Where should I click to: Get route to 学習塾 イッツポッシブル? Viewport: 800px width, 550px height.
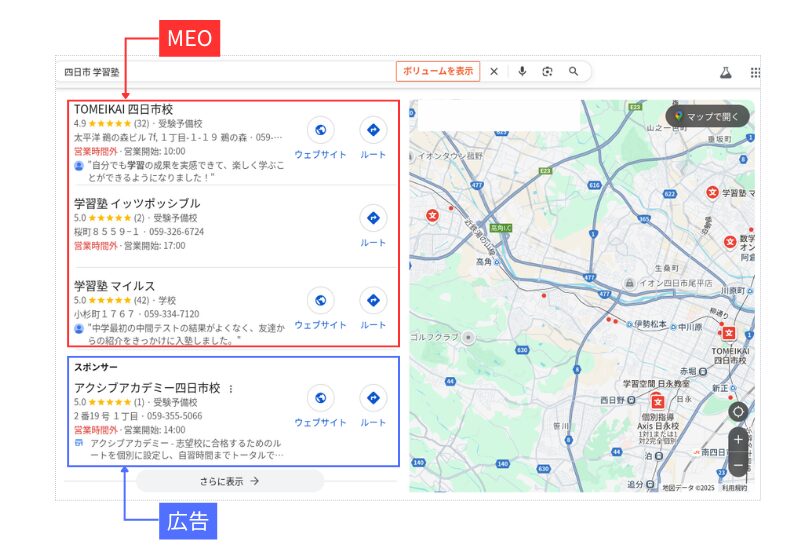click(373, 218)
